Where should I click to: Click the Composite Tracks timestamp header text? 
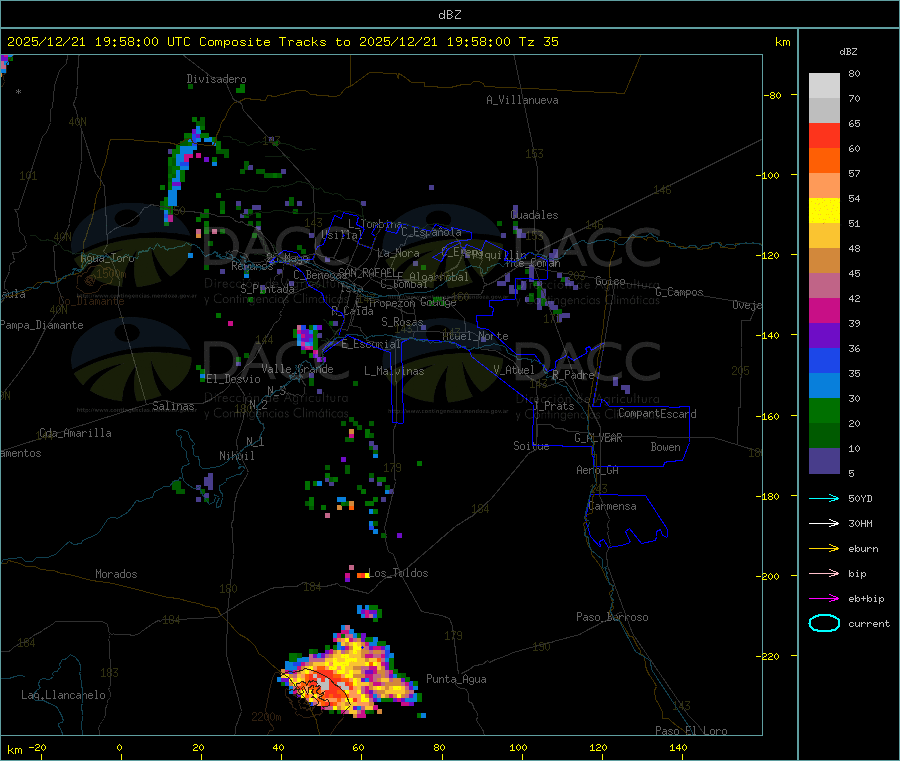coord(283,42)
